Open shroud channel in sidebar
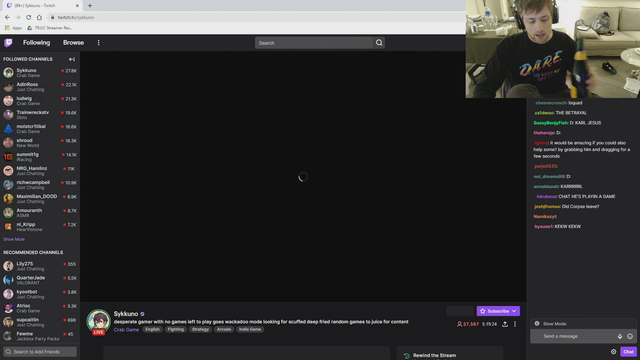Screen dimensions: 640x360 pos(40,143)
